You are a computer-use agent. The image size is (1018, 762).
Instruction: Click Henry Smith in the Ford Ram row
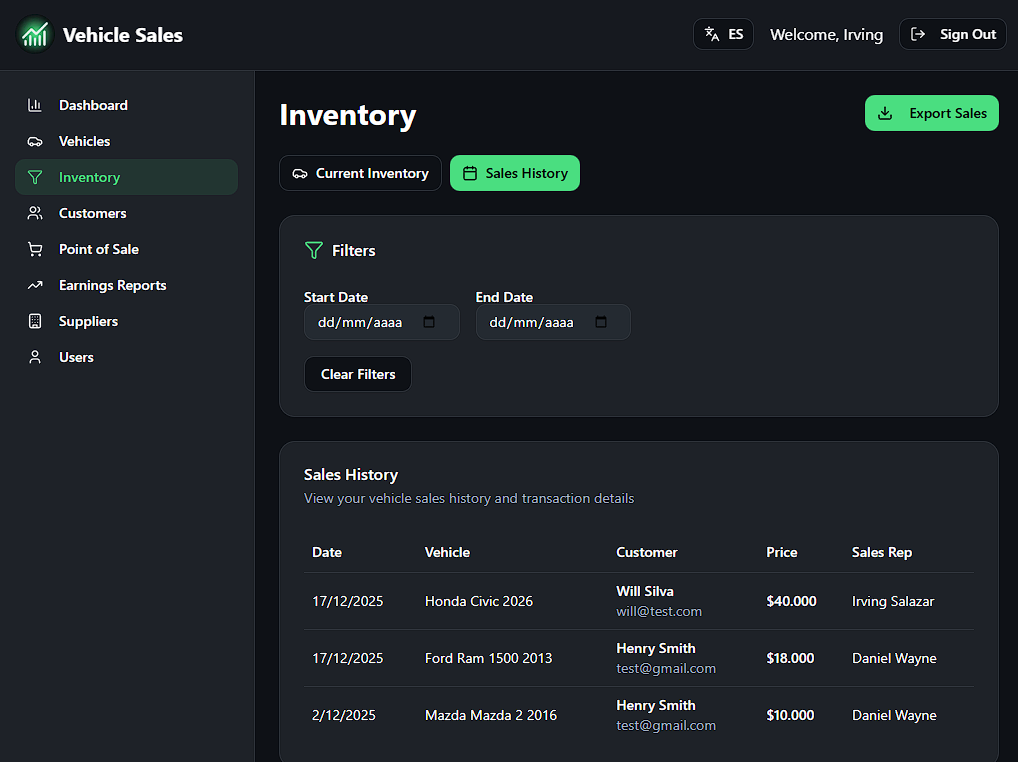point(656,648)
